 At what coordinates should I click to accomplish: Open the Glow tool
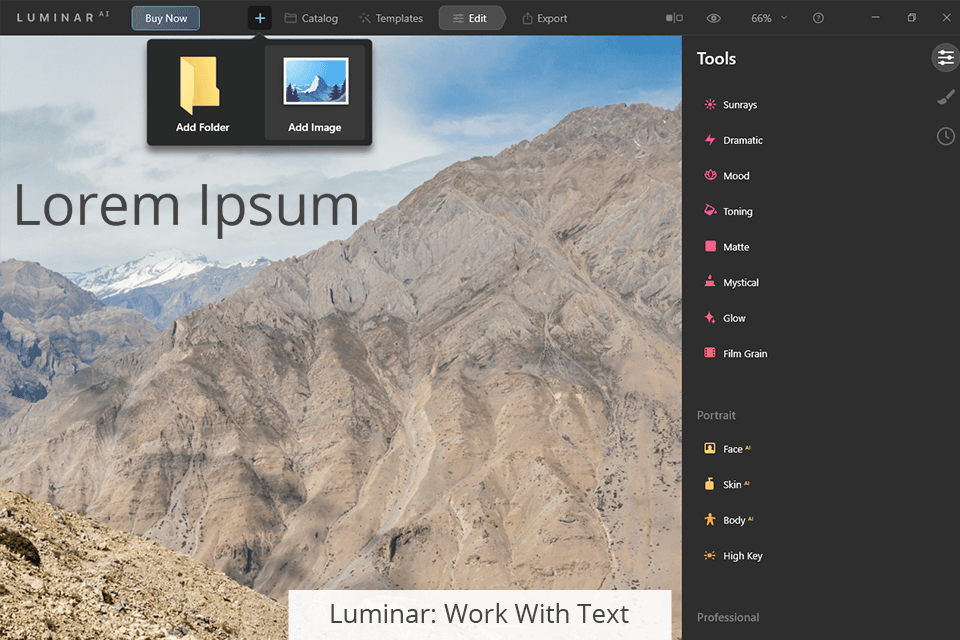click(x=725, y=318)
